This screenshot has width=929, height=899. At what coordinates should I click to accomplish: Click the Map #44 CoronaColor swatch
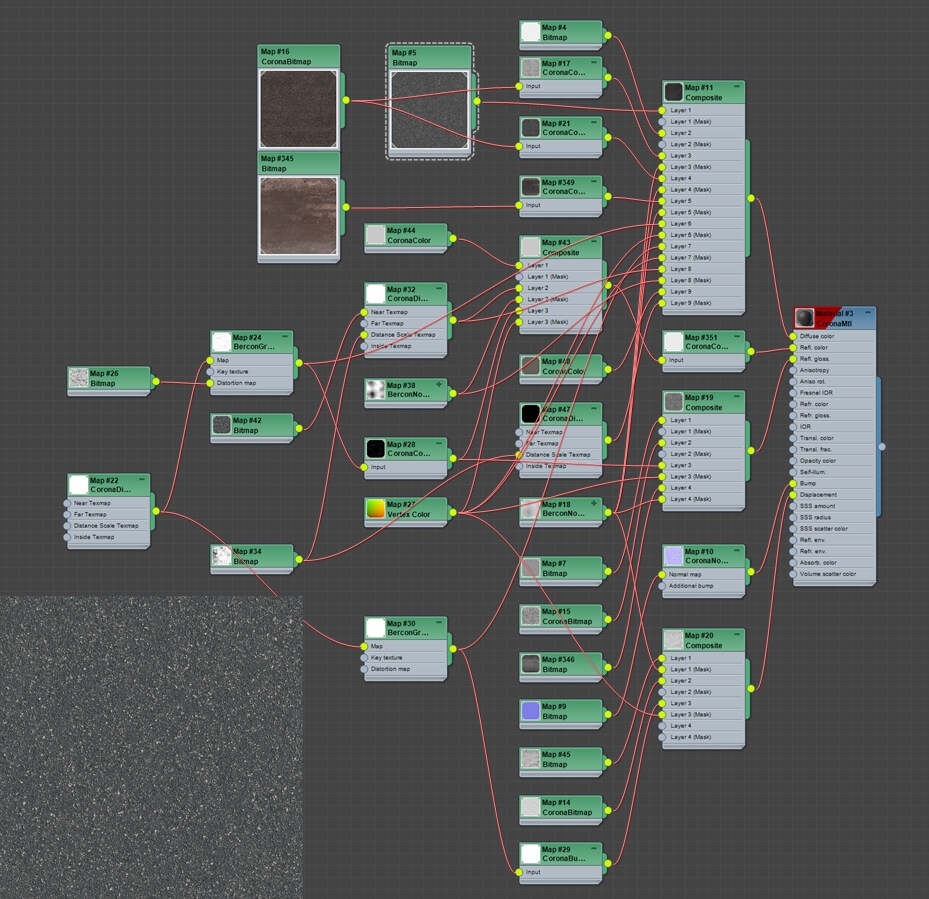coord(376,235)
